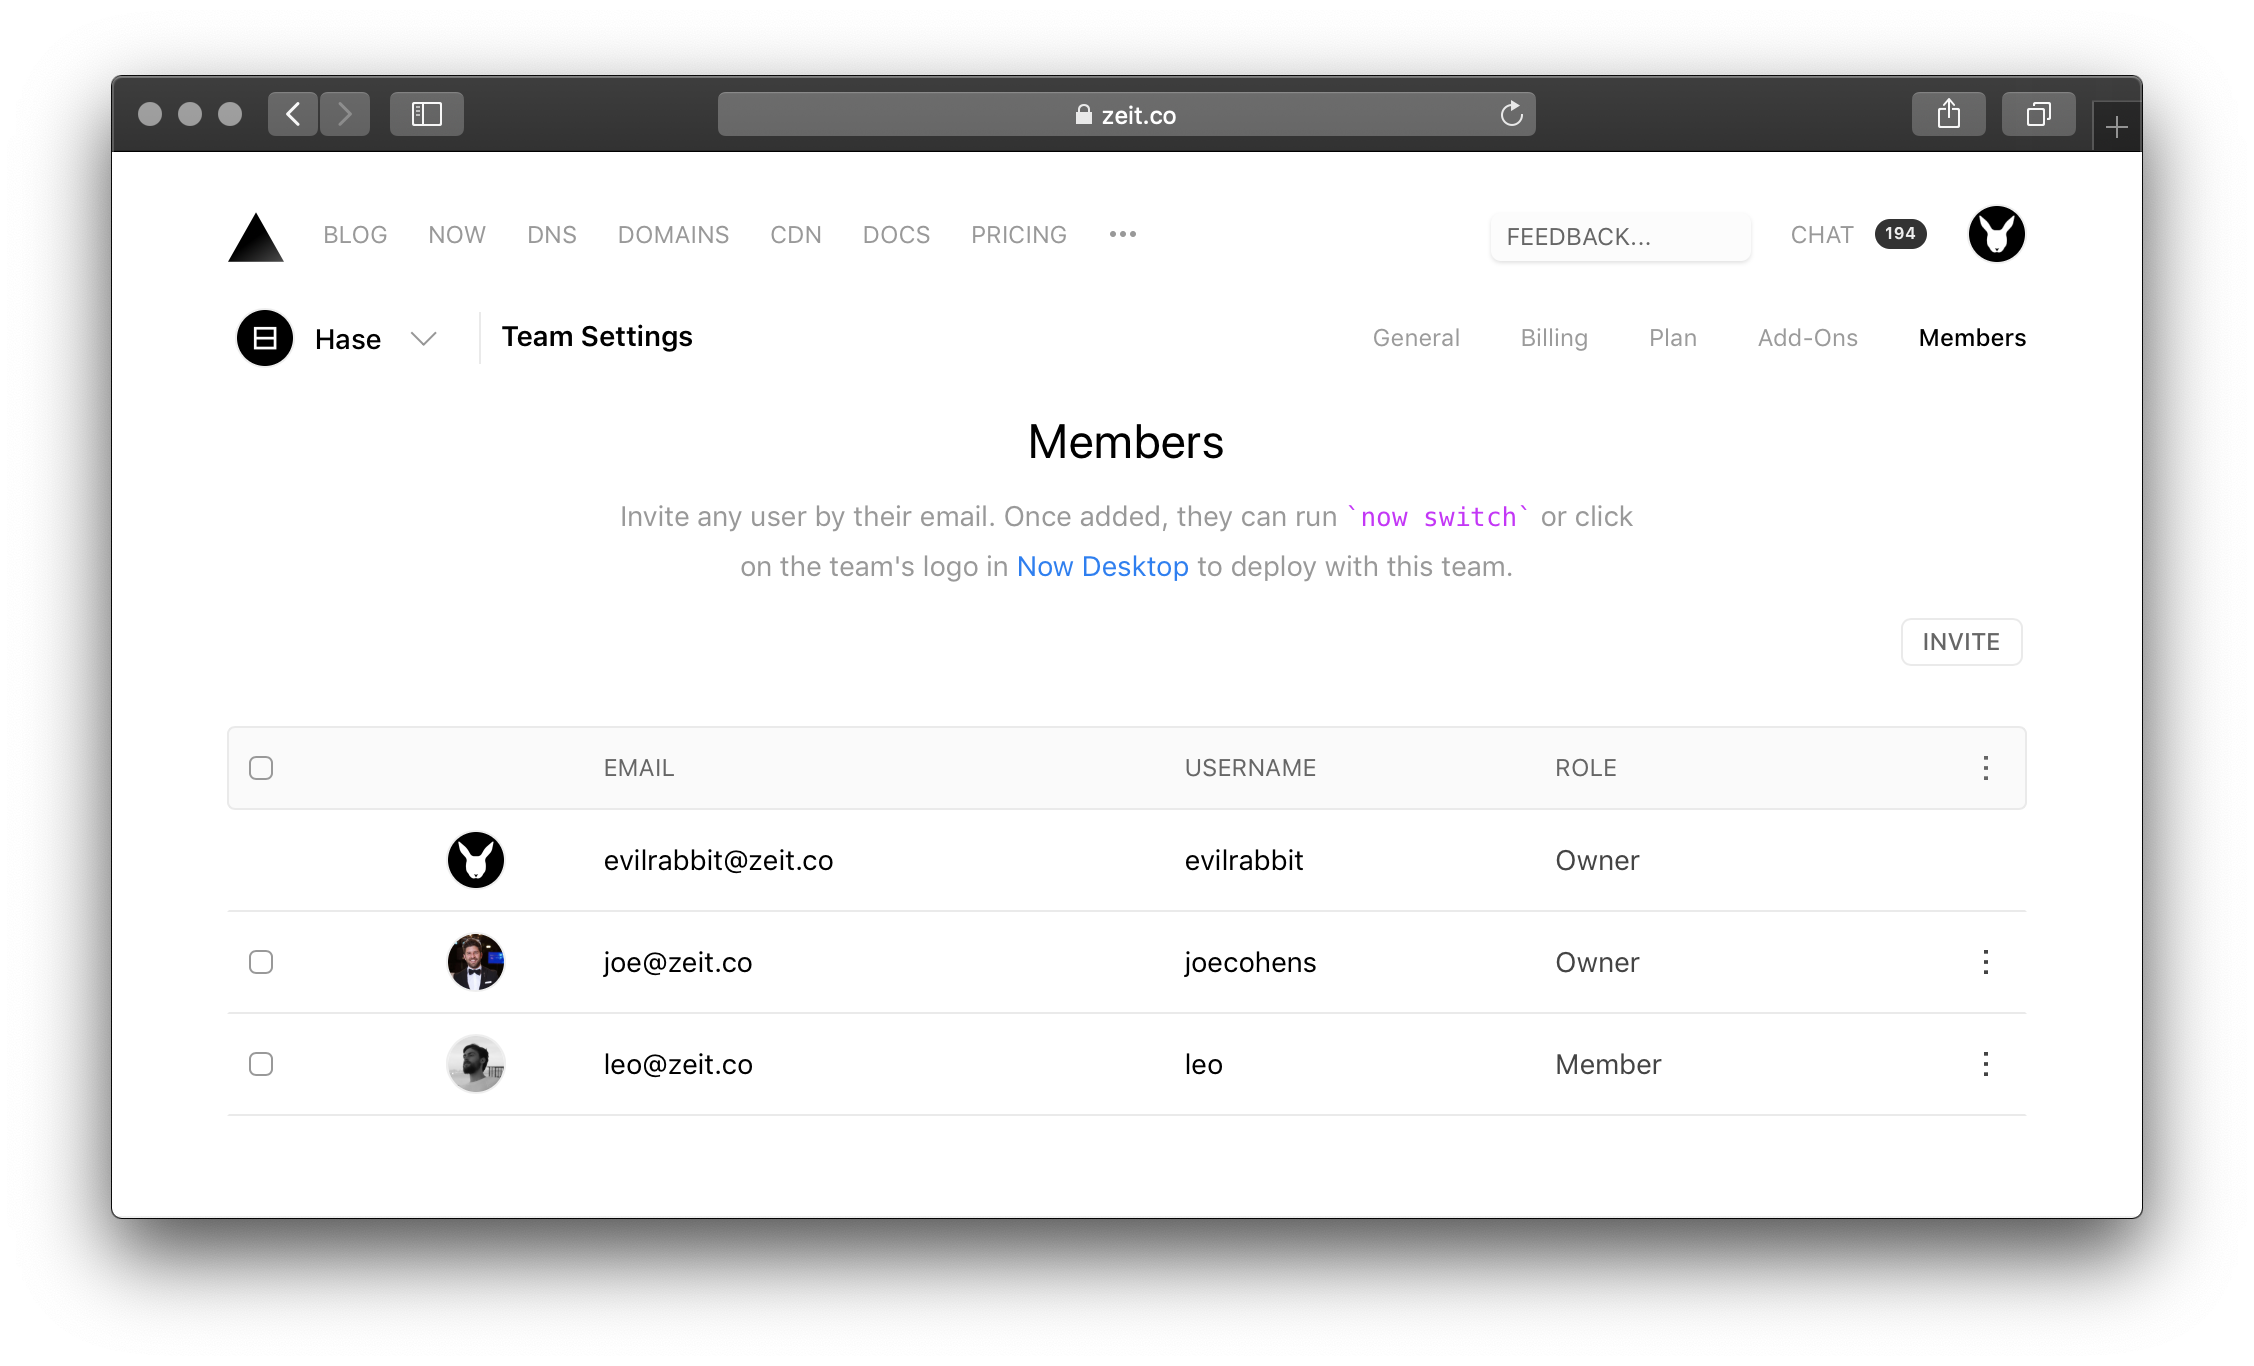Click the INVITE button
This screenshot has width=2254, height=1366.
point(1961,642)
